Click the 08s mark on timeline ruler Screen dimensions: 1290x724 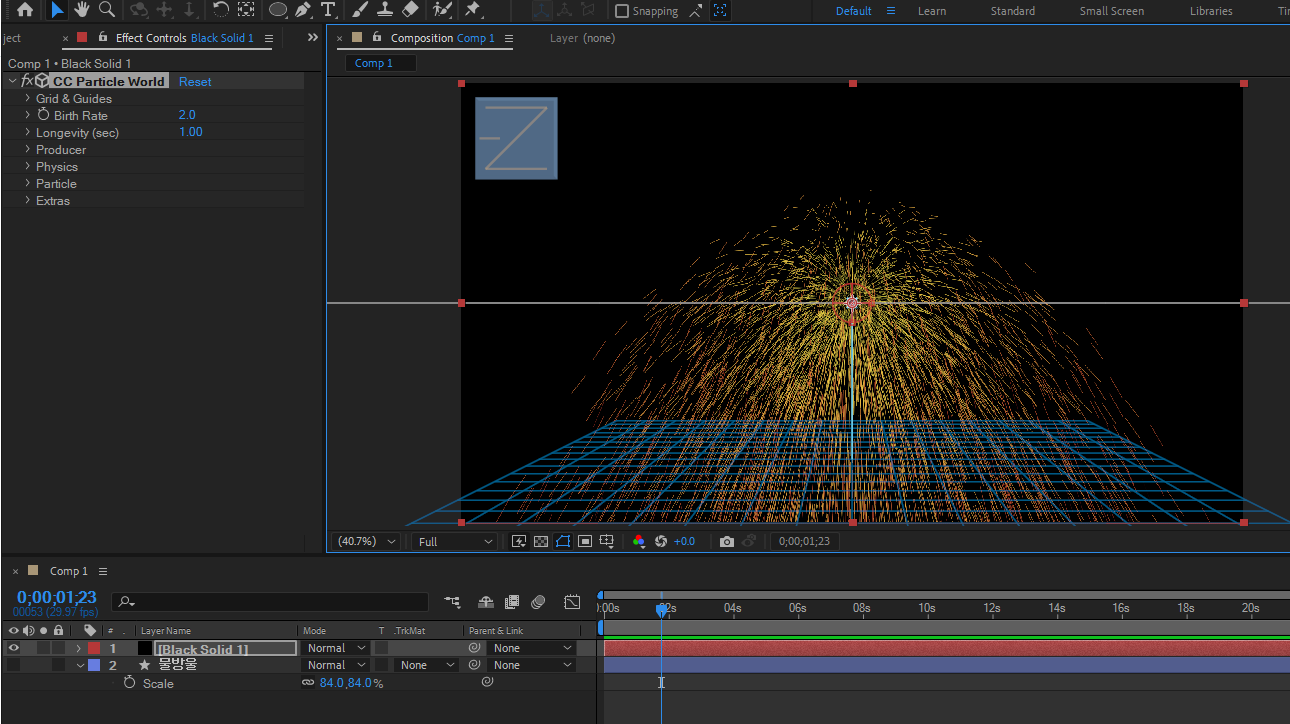861,608
